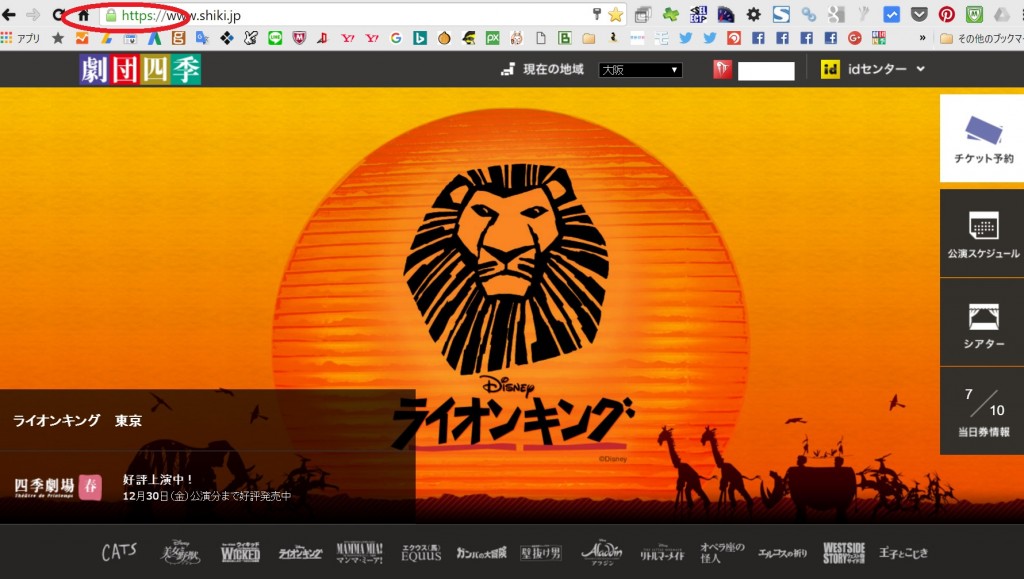This screenshot has height=579, width=1024.
Task: Click the browser forward arrow
Action: point(33,14)
